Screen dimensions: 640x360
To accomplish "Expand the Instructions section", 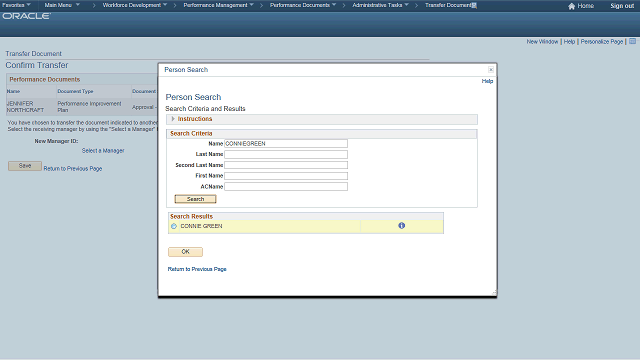I will pyautogui.click(x=173, y=119).
